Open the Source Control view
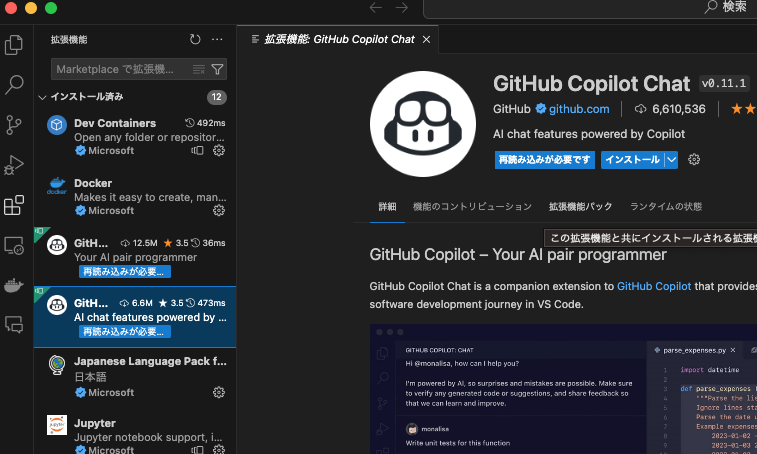This screenshot has height=454, width=757. [x=14, y=125]
